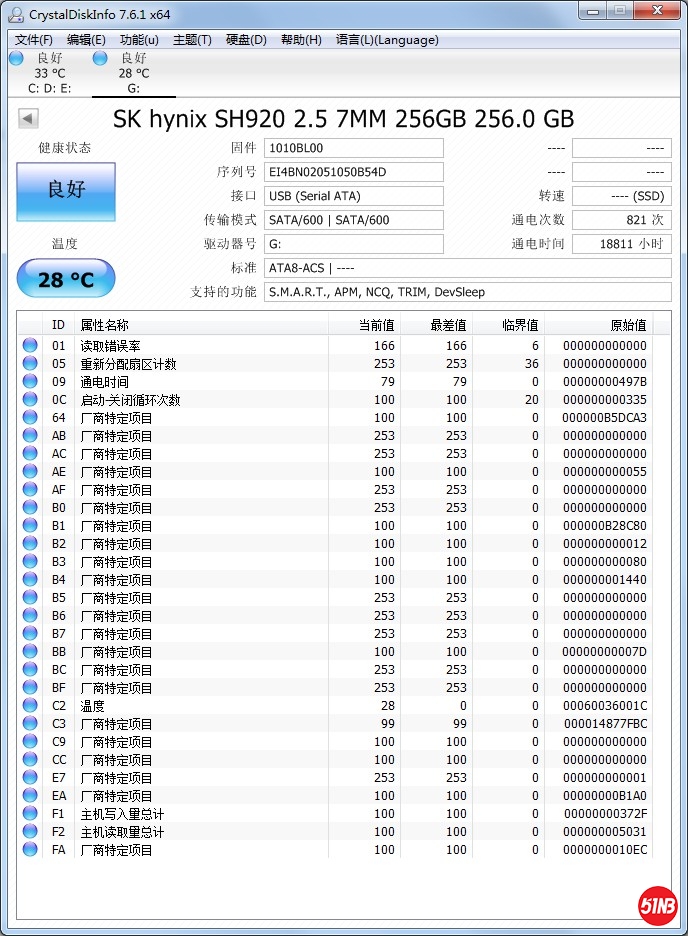
Task: Select the G: disk status orb
Action: (x=100, y=59)
